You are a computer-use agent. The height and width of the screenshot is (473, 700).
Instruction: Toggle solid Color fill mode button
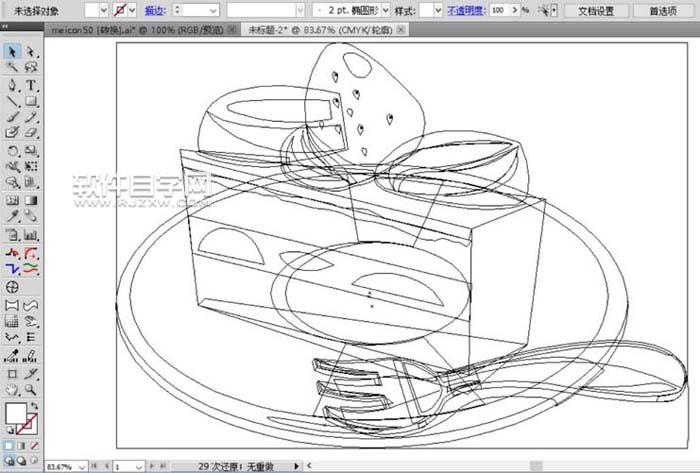click(8, 445)
